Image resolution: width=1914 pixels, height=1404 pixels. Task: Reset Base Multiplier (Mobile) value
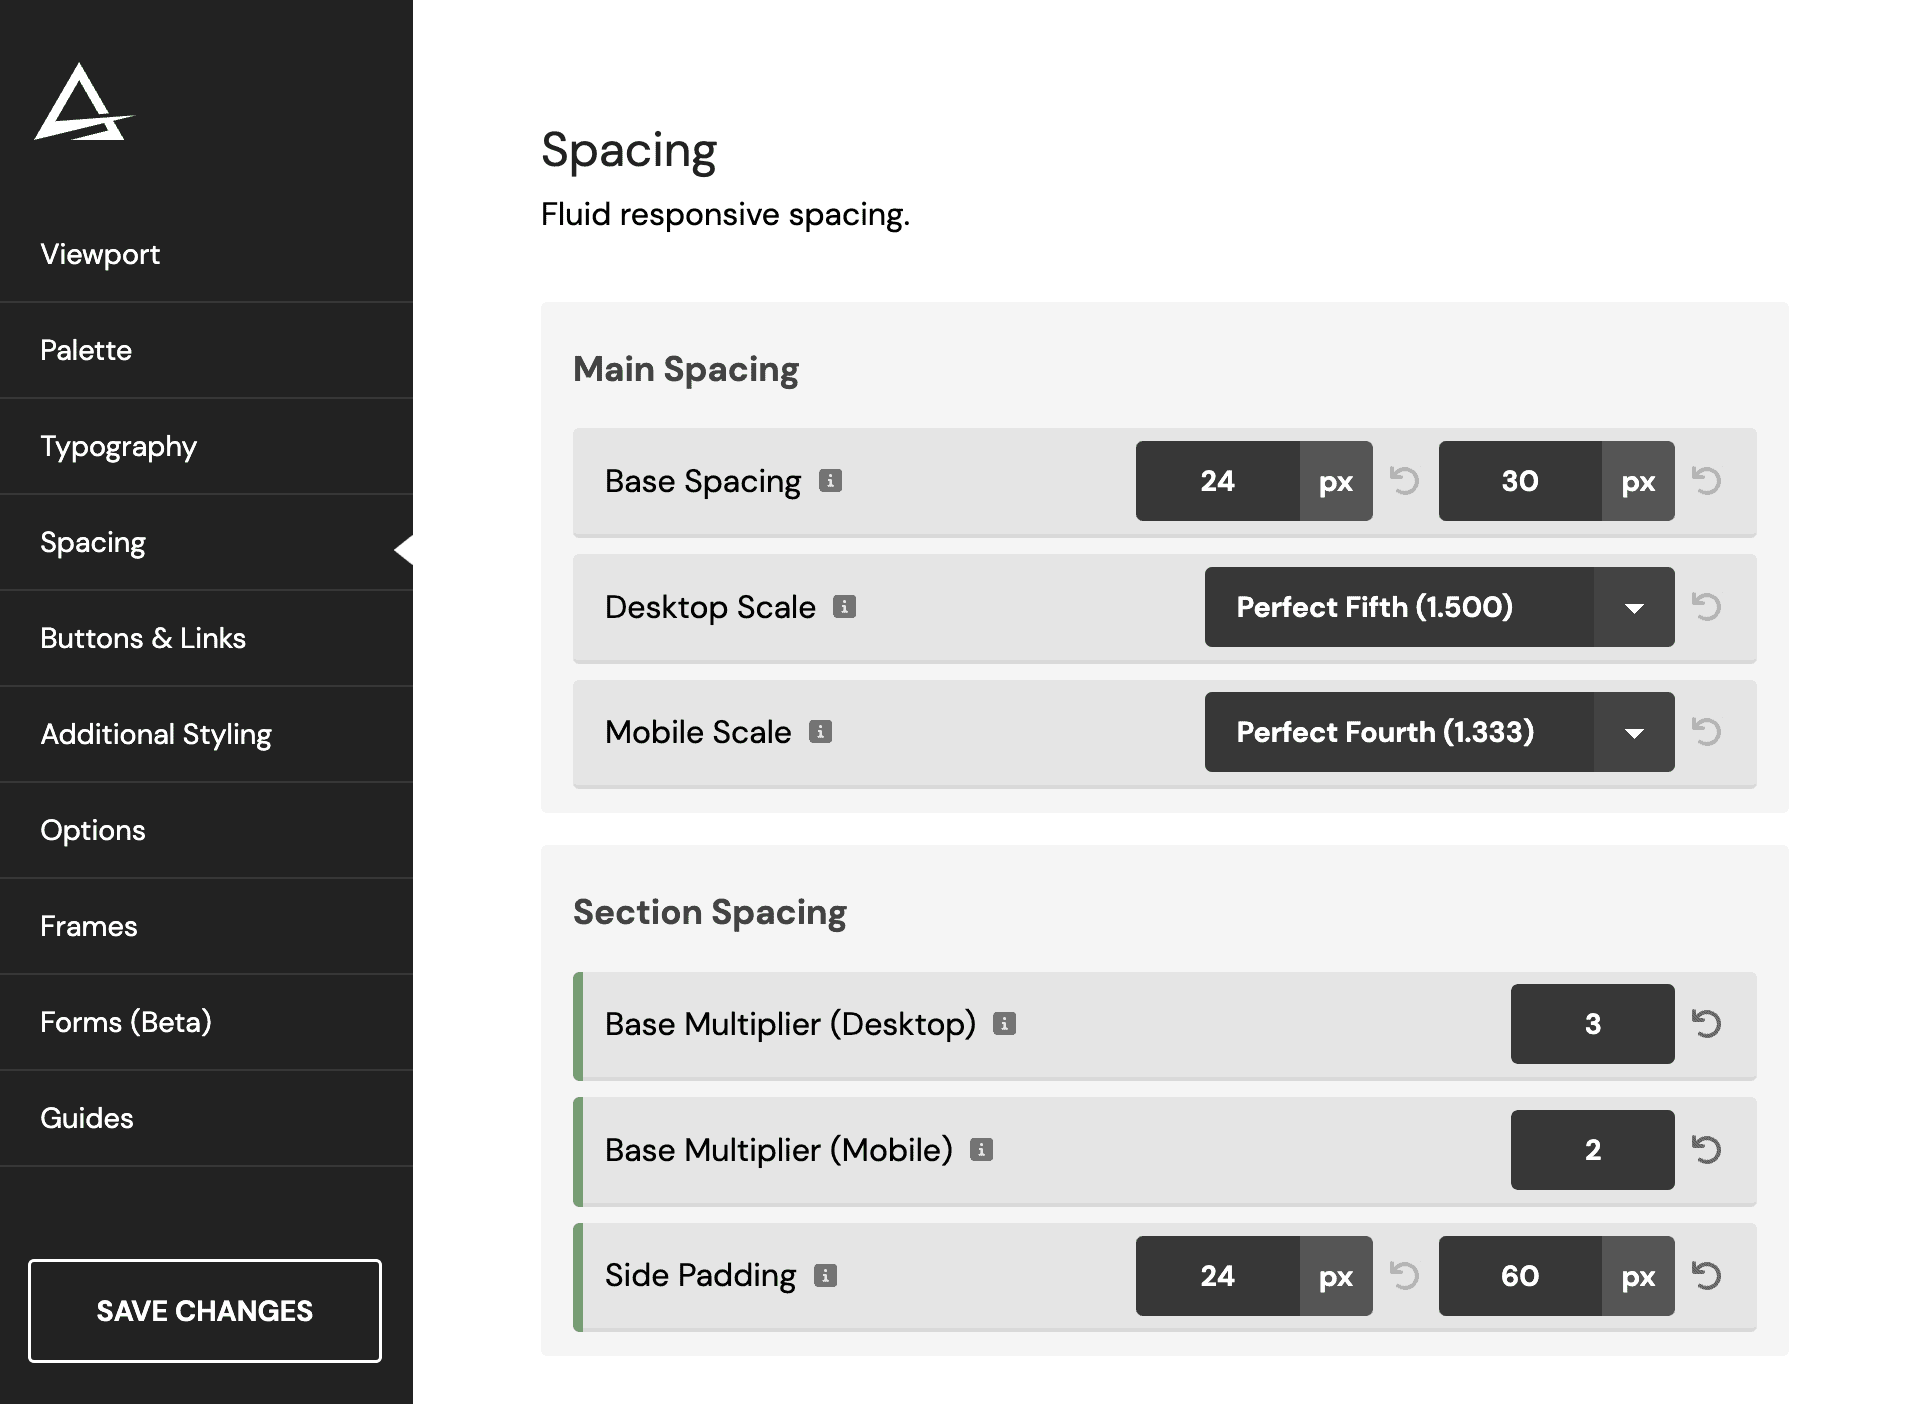1707,1150
